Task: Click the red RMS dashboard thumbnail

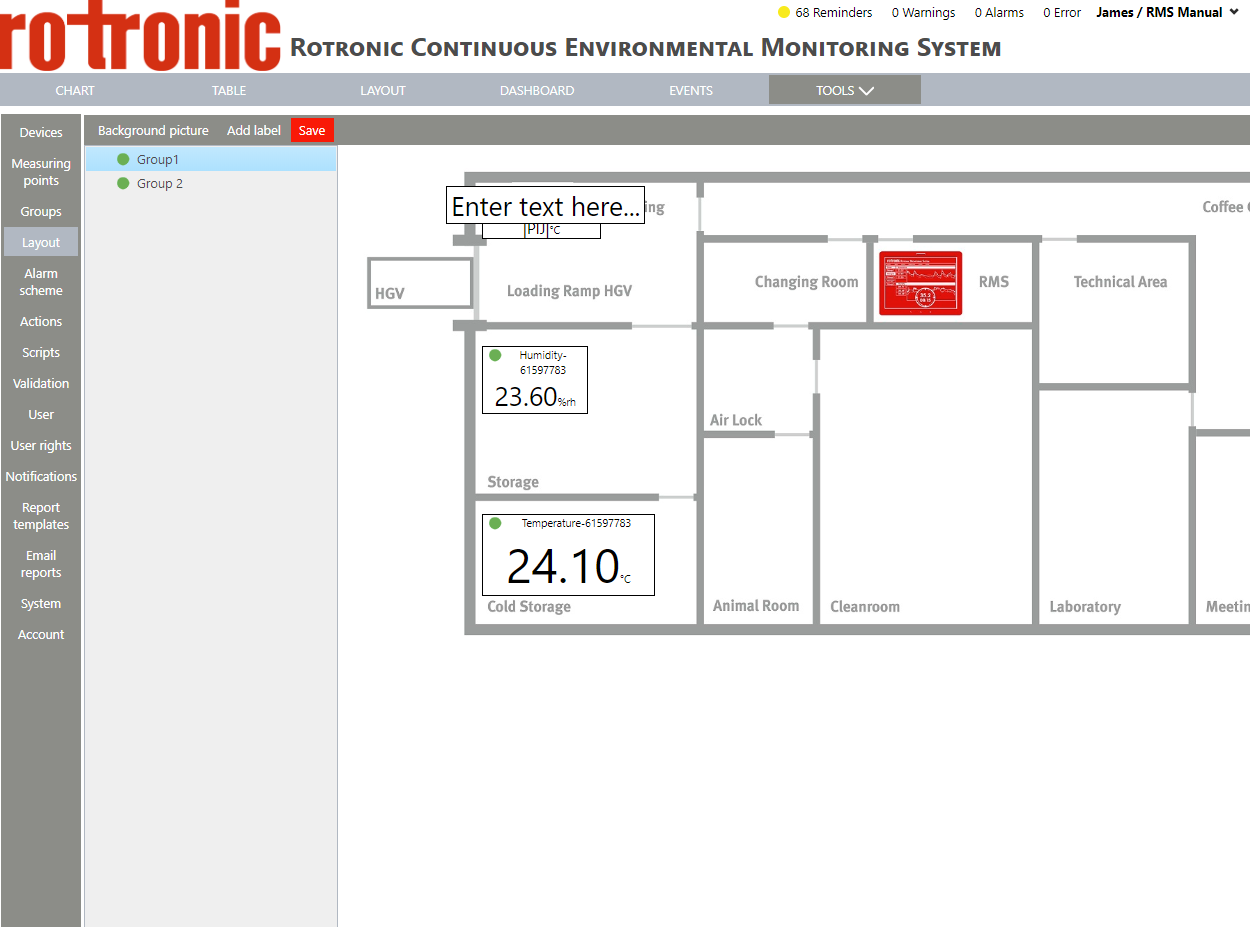Action: coord(920,284)
